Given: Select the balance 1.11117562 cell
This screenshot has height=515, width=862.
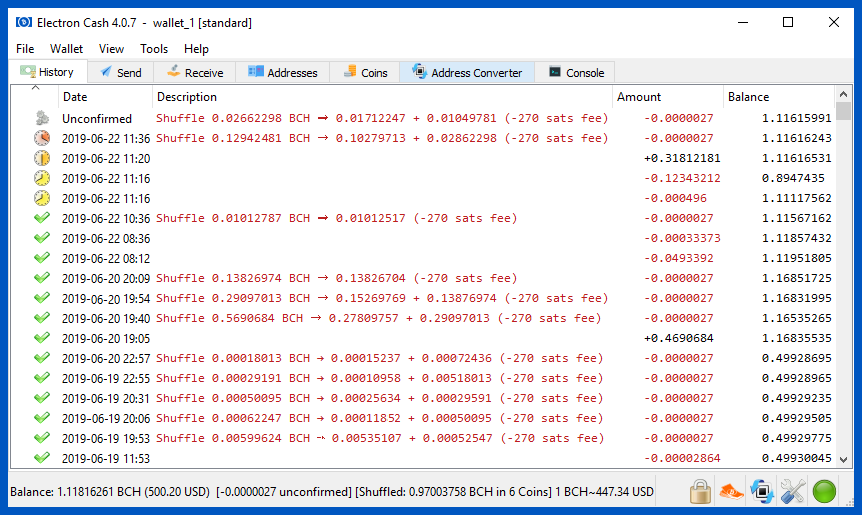Looking at the screenshot, I should pyautogui.click(x=796, y=198).
